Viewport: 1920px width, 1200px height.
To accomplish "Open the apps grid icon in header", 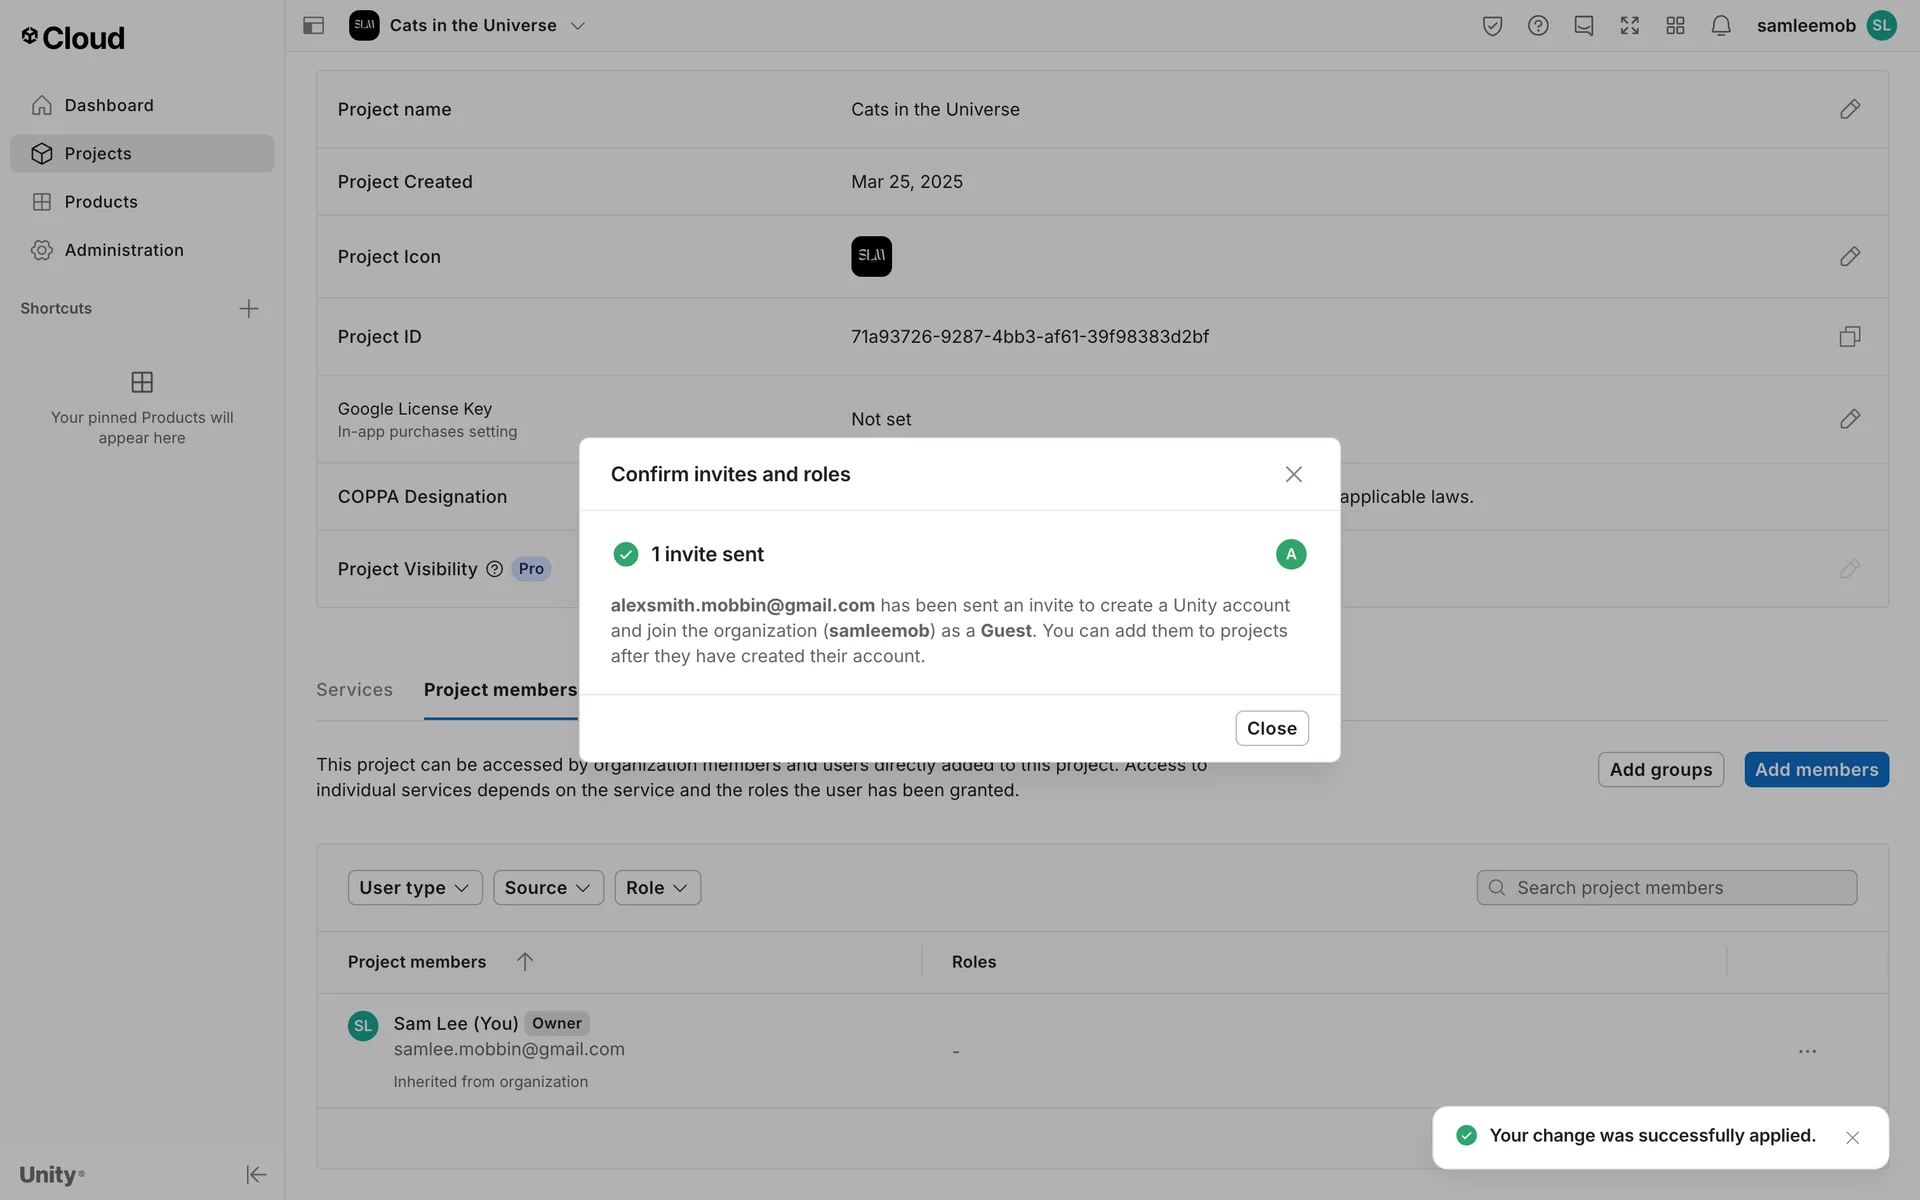I will (x=1675, y=26).
